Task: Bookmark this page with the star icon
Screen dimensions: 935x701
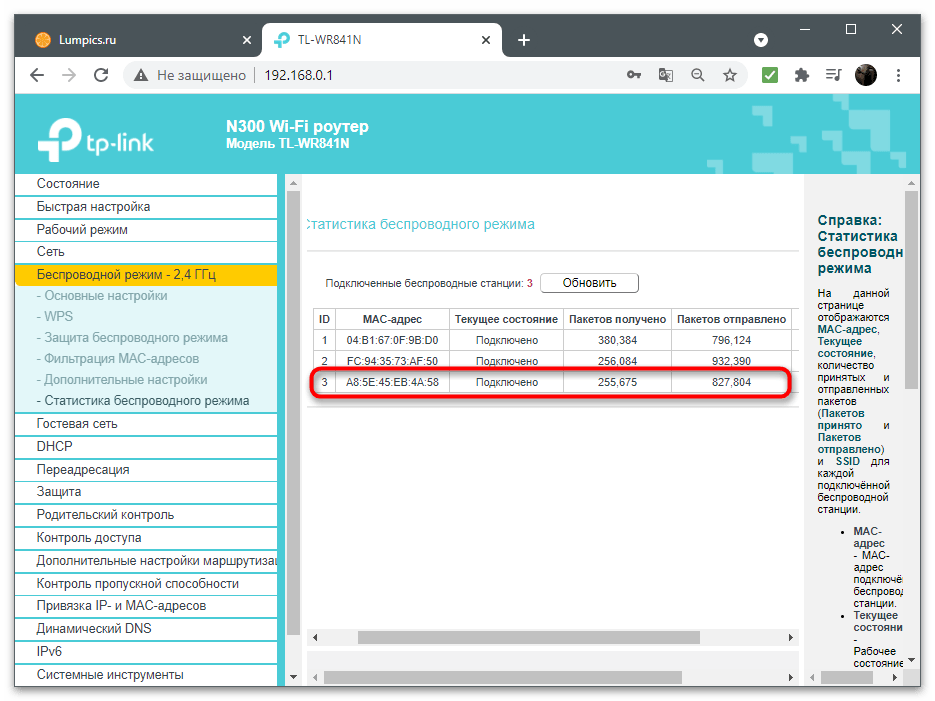Action: click(730, 75)
